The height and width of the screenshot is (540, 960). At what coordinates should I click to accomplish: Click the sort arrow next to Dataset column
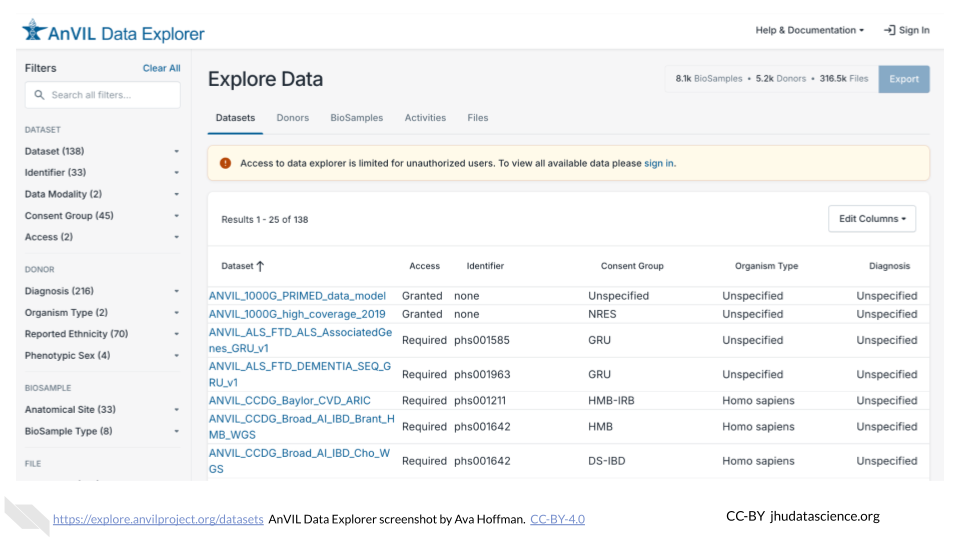coord(260,266)
